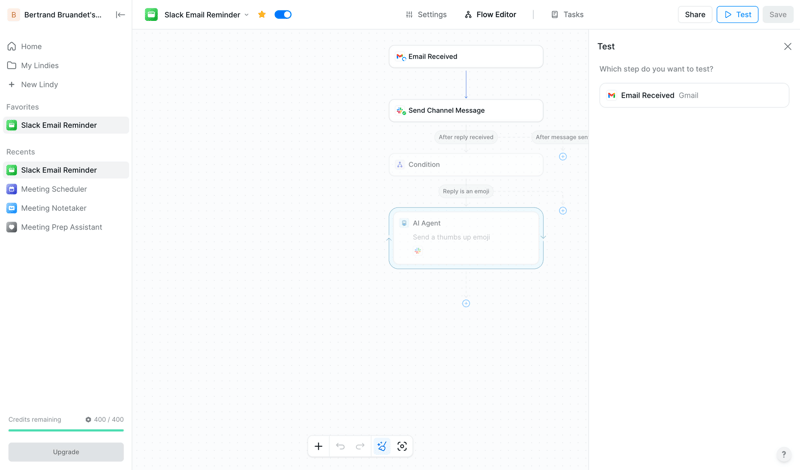Click the My Lindies folder icon

[x=12, y=65]
